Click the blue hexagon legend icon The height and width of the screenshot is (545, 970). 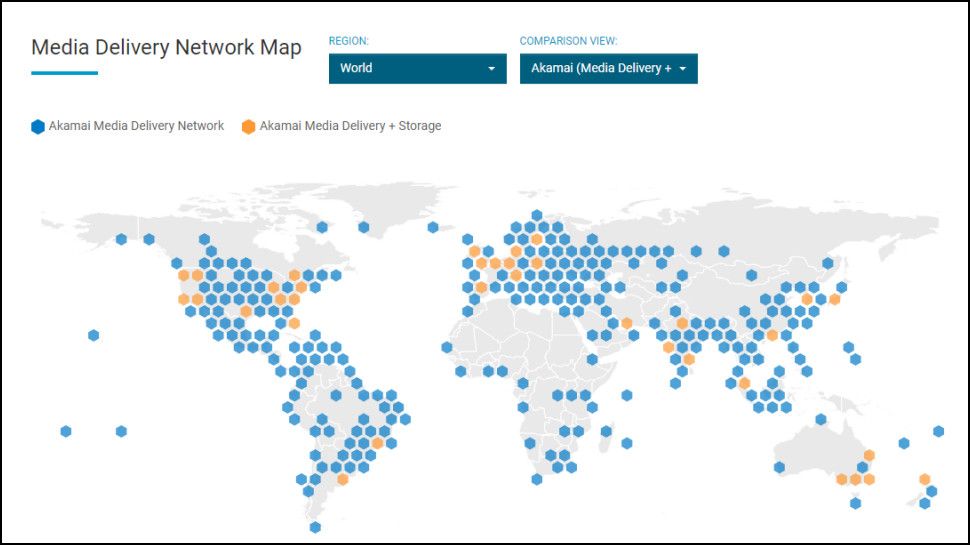[38, 127]
